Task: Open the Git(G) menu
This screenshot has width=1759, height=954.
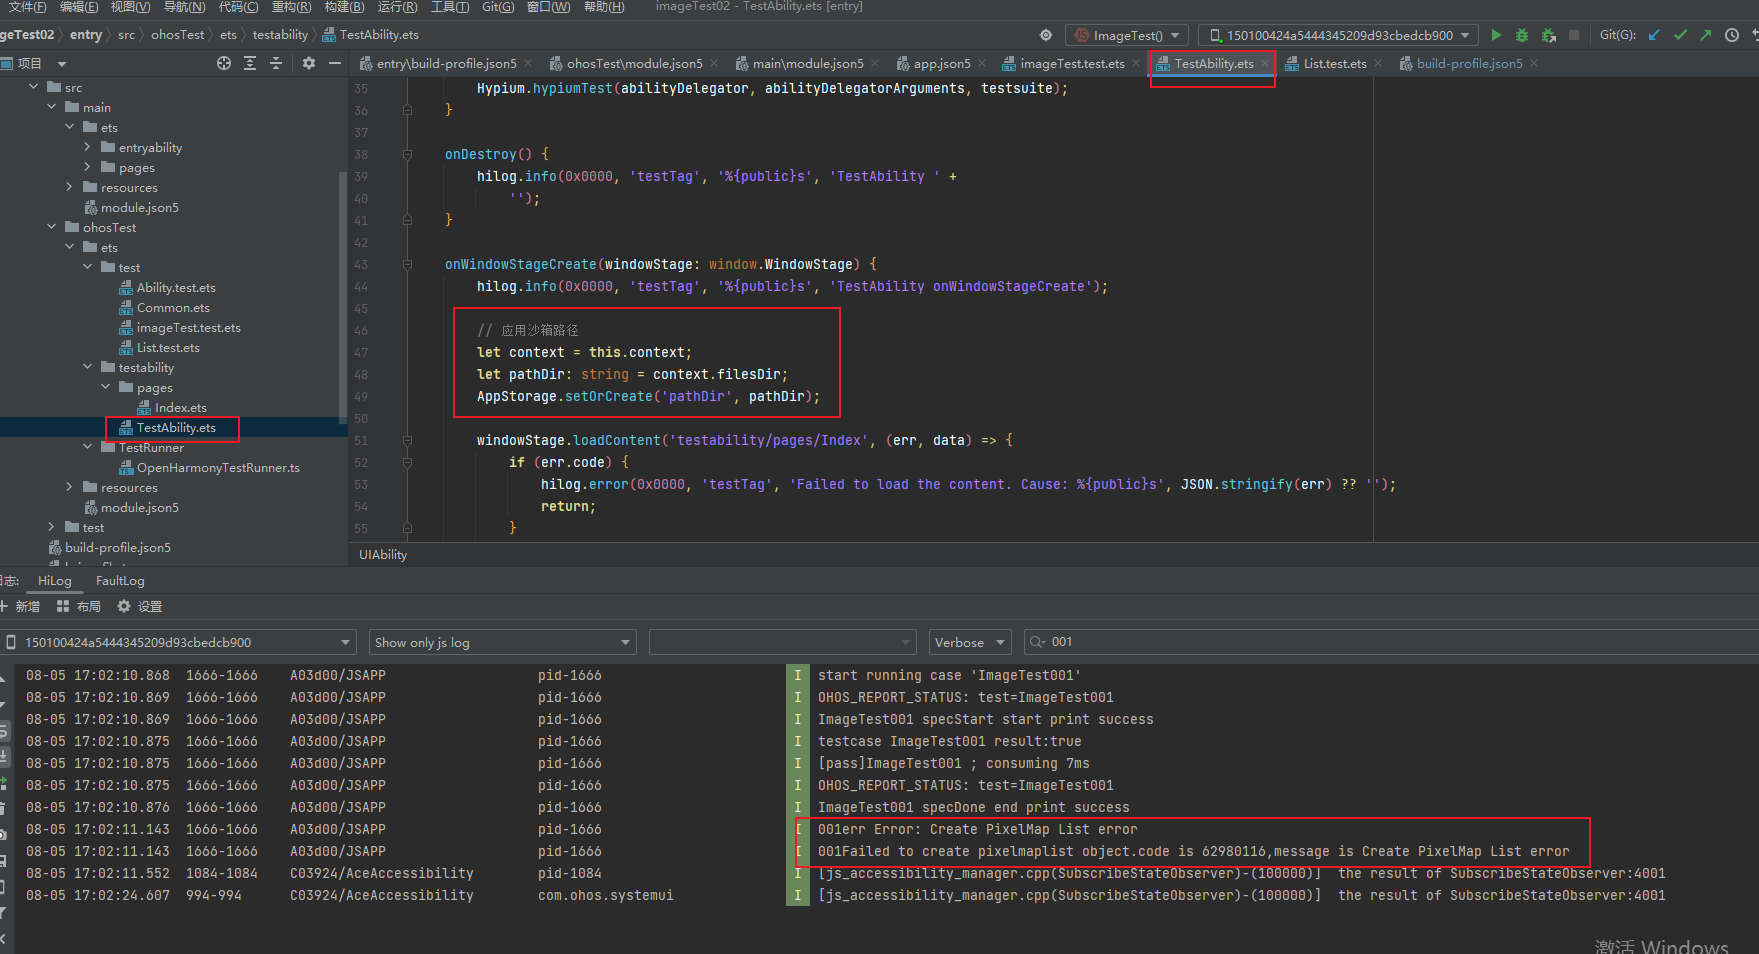Action: [498, 7]
